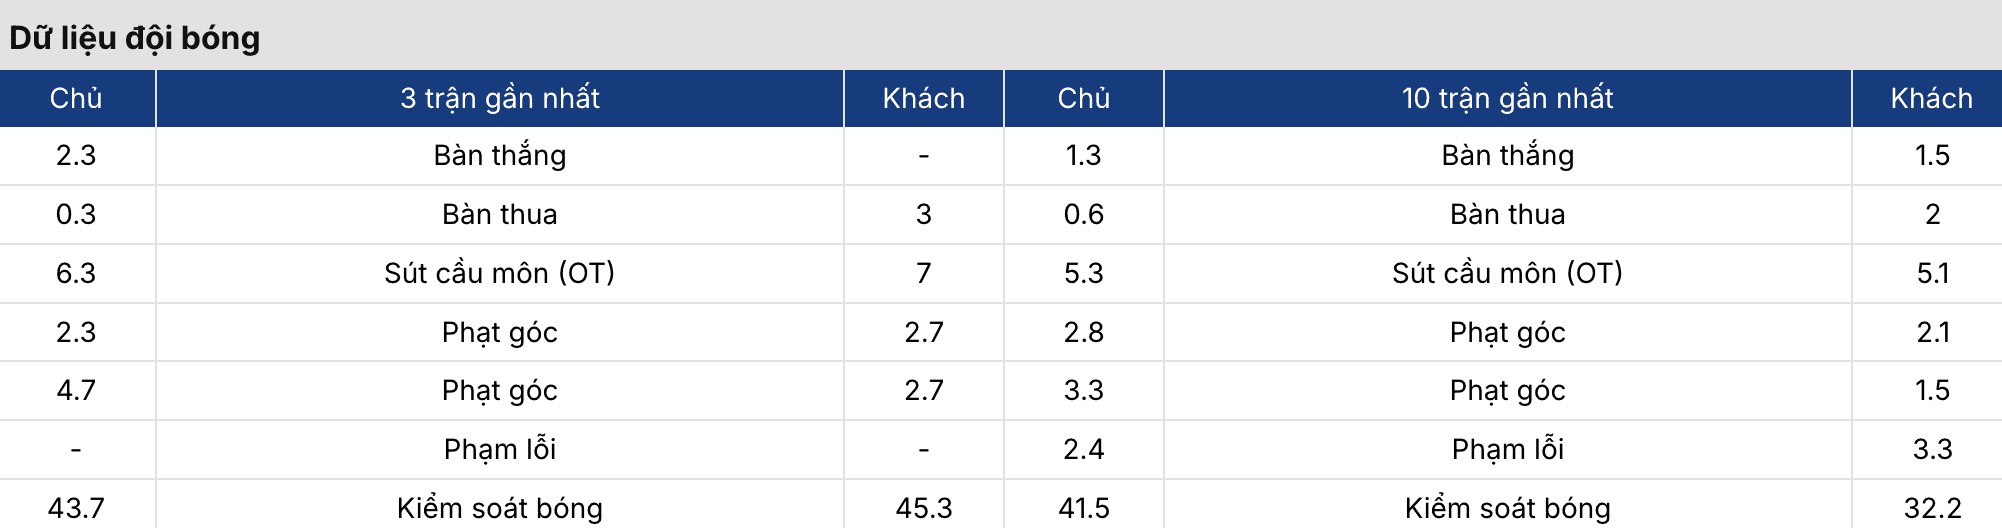Select the home possession value 43.7
Viewport: 2002px width, 528px height.
coord(76,508)
